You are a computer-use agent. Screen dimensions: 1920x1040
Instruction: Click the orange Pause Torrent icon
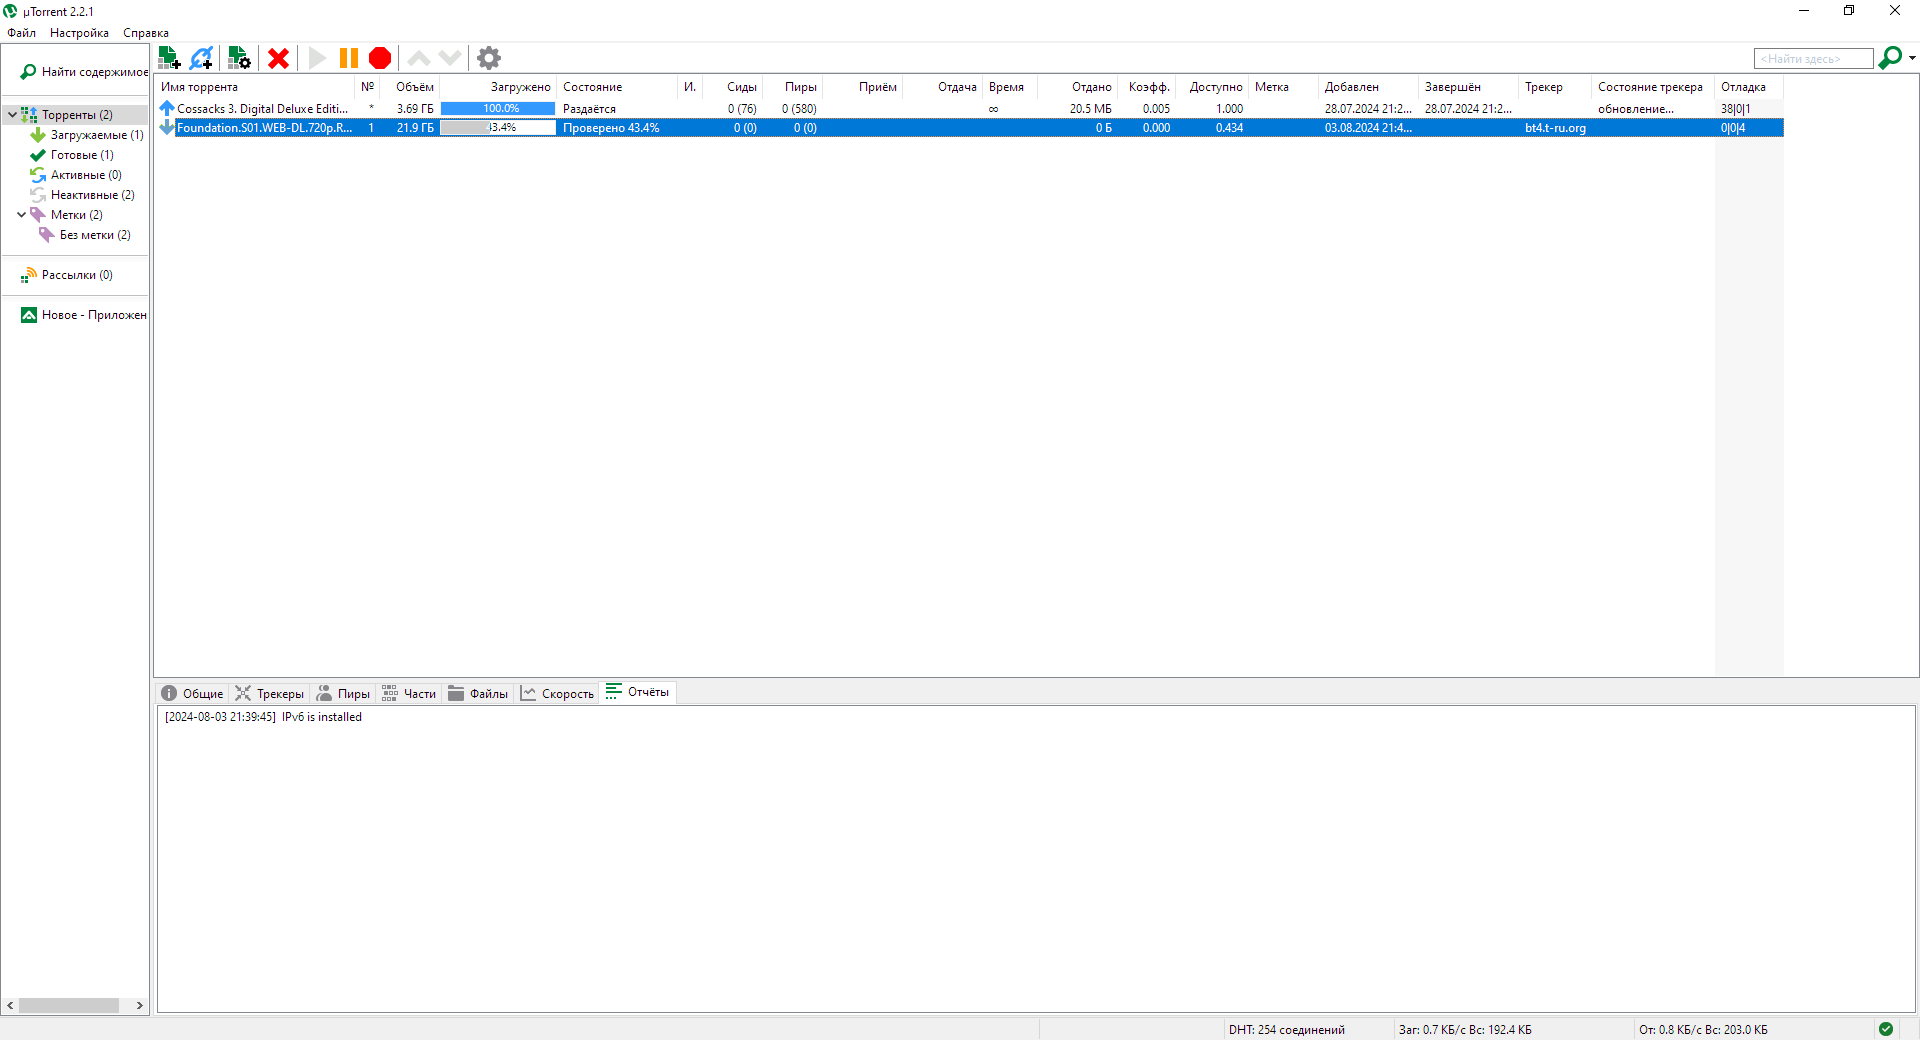pos(348,58)
